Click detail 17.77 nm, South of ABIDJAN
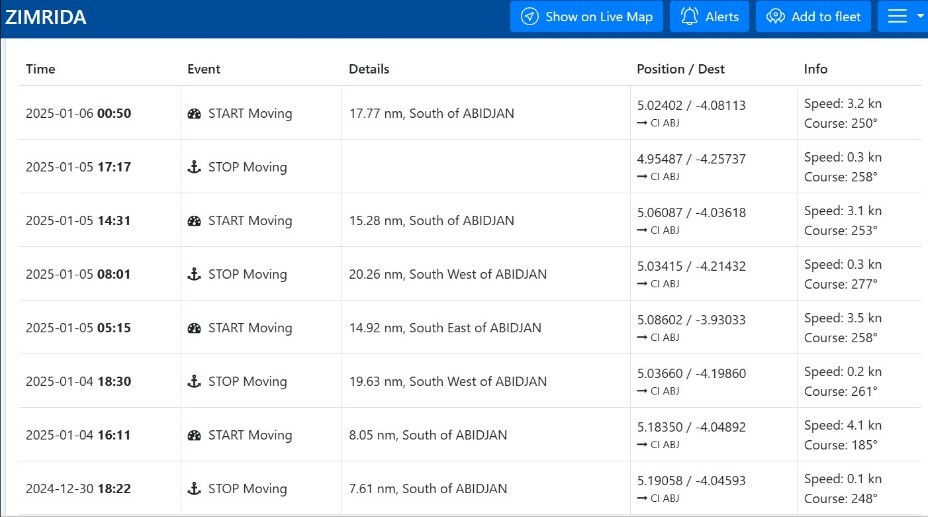928x517 pixels. tap(431, 113)
